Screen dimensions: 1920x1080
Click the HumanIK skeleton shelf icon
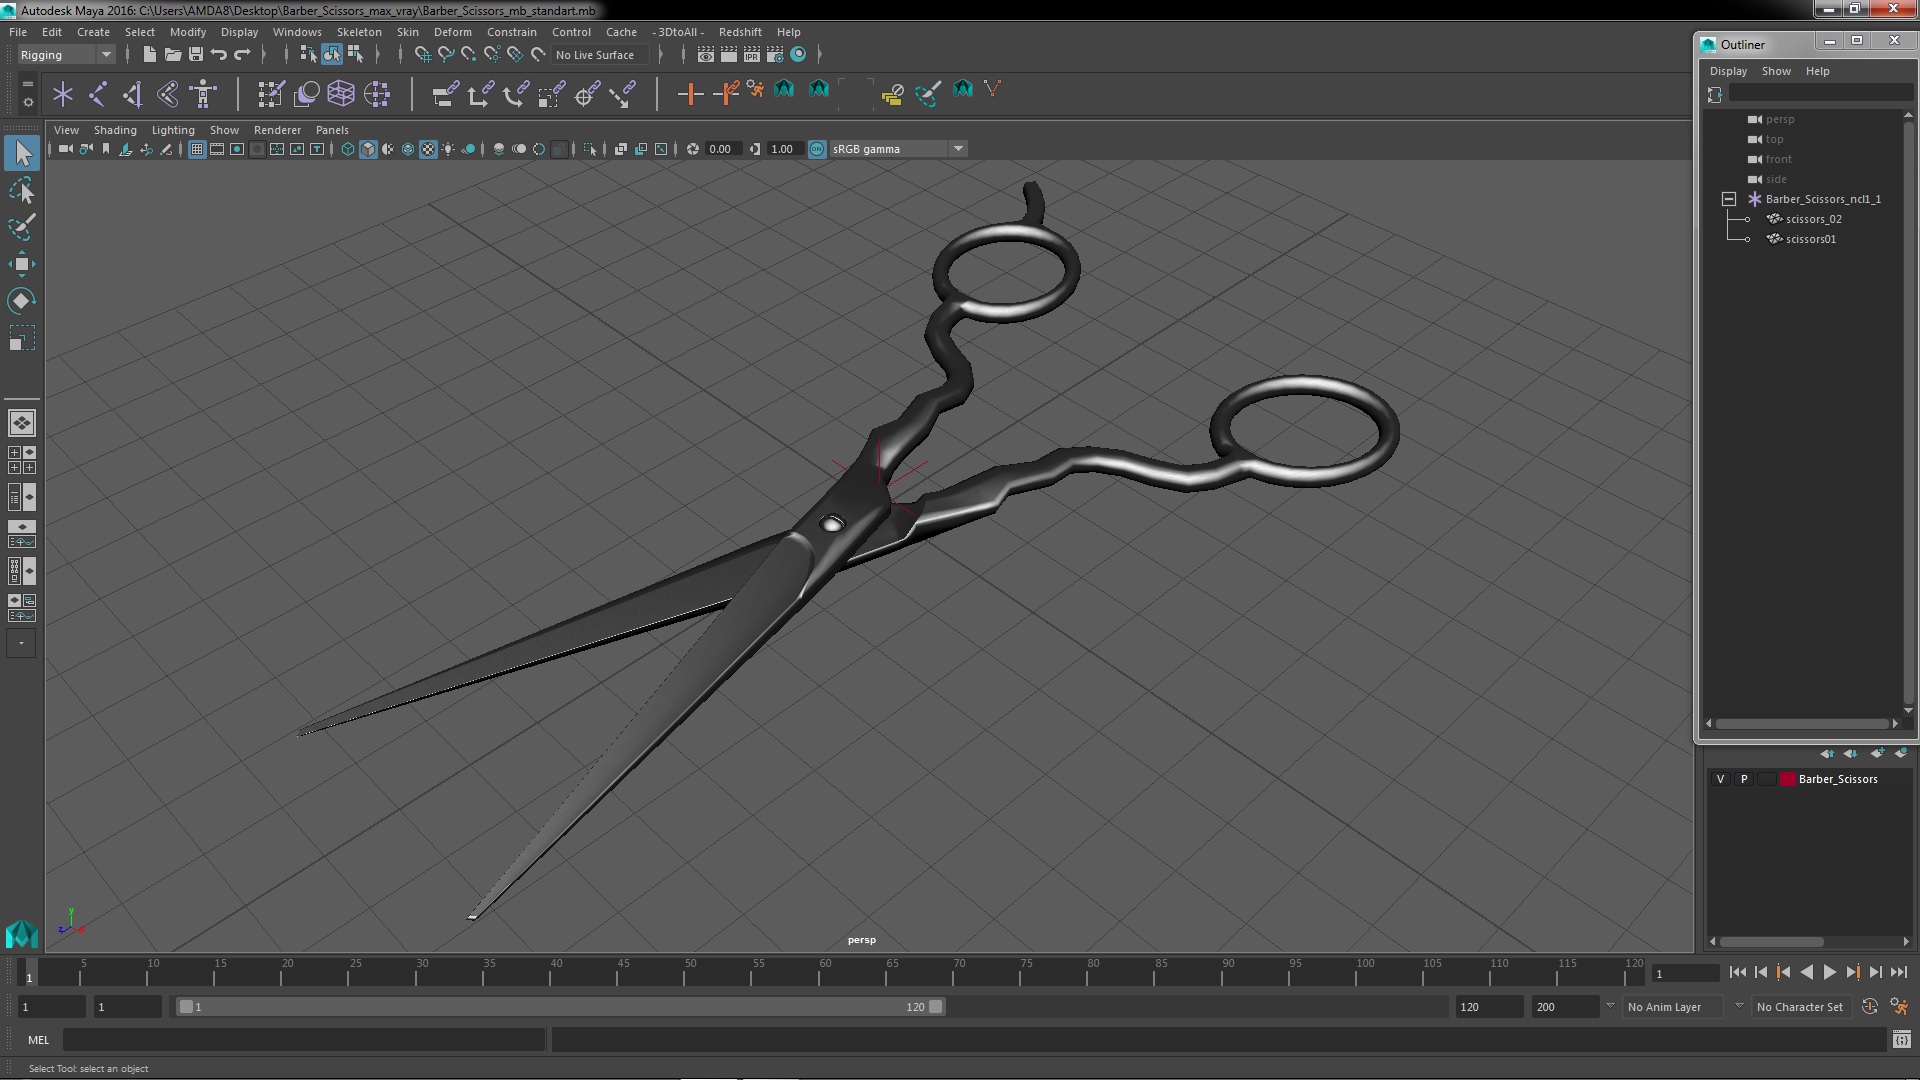(x=204, y=94)
